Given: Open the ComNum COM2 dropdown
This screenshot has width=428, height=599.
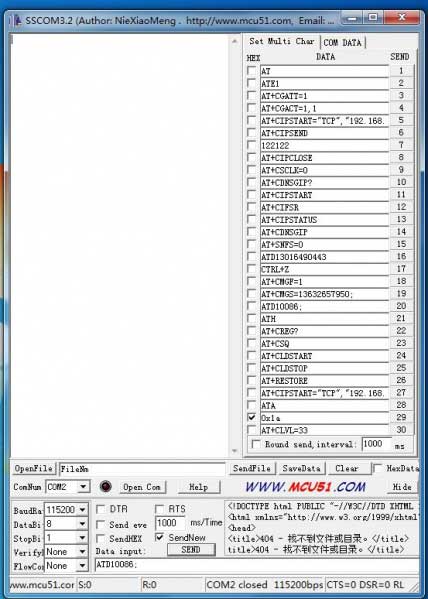Looking at the screenshot, I should pos(83,487).
